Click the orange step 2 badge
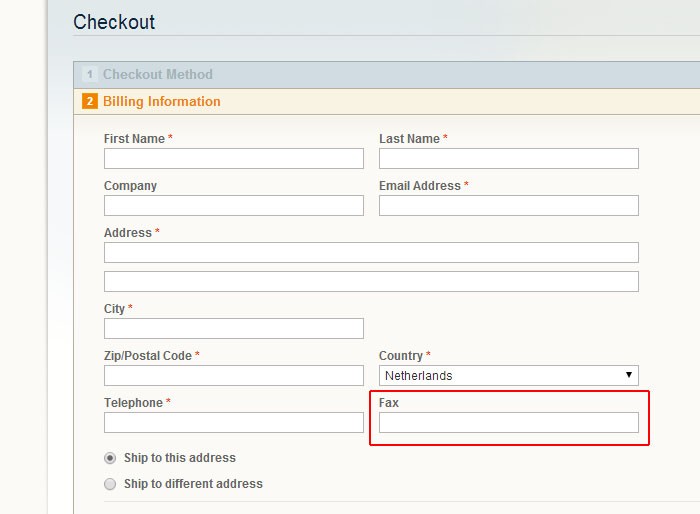The image size is (700, 514). point(90,101)
